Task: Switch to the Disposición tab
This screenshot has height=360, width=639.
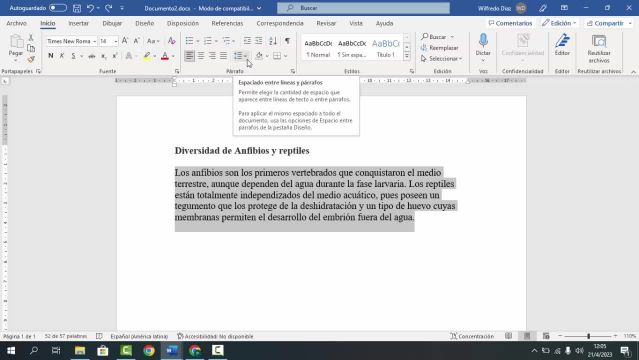Action: 183,23
